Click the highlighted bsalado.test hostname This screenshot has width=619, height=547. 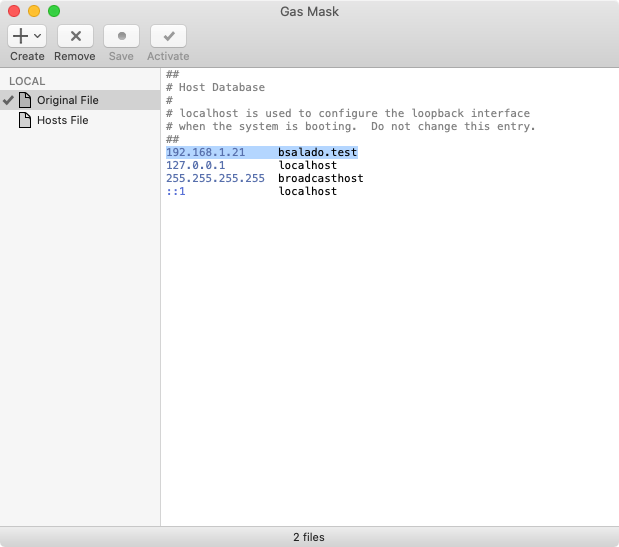point(317,152)
